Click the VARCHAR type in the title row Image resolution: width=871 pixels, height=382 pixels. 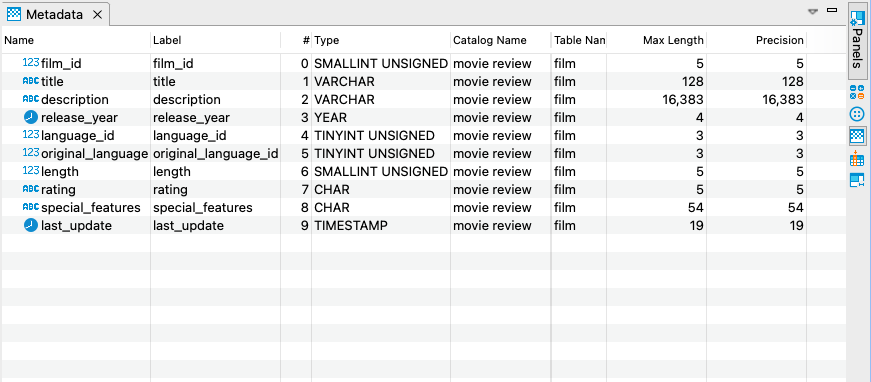click(x=344, y=82)
